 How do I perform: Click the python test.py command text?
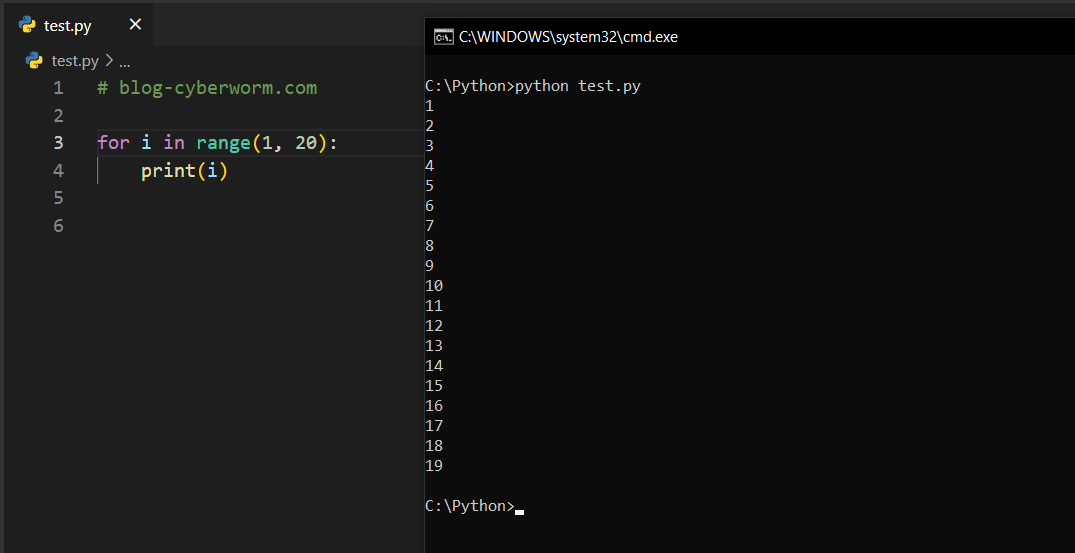(x=577, y=86)
